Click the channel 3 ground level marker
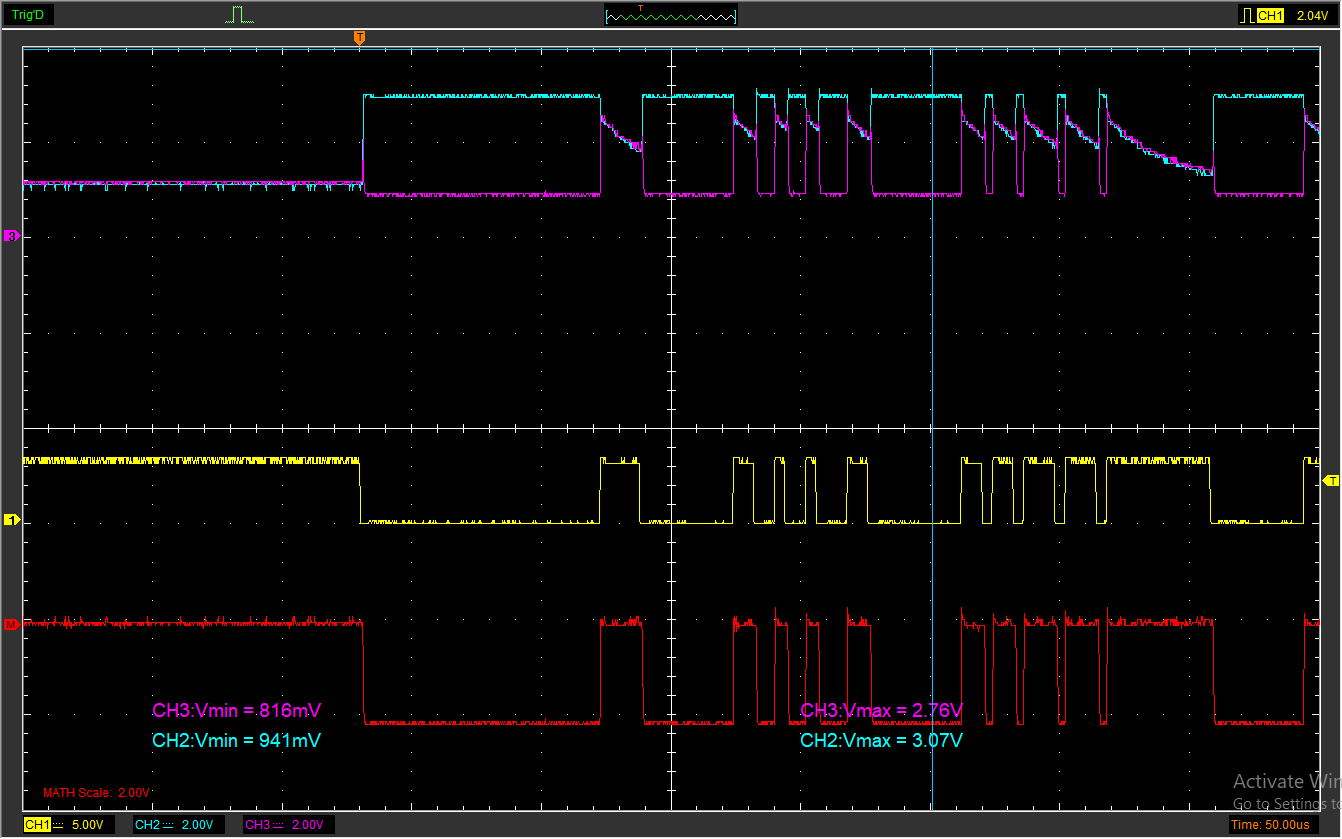1342x839 pixels. tap(12, 236)
